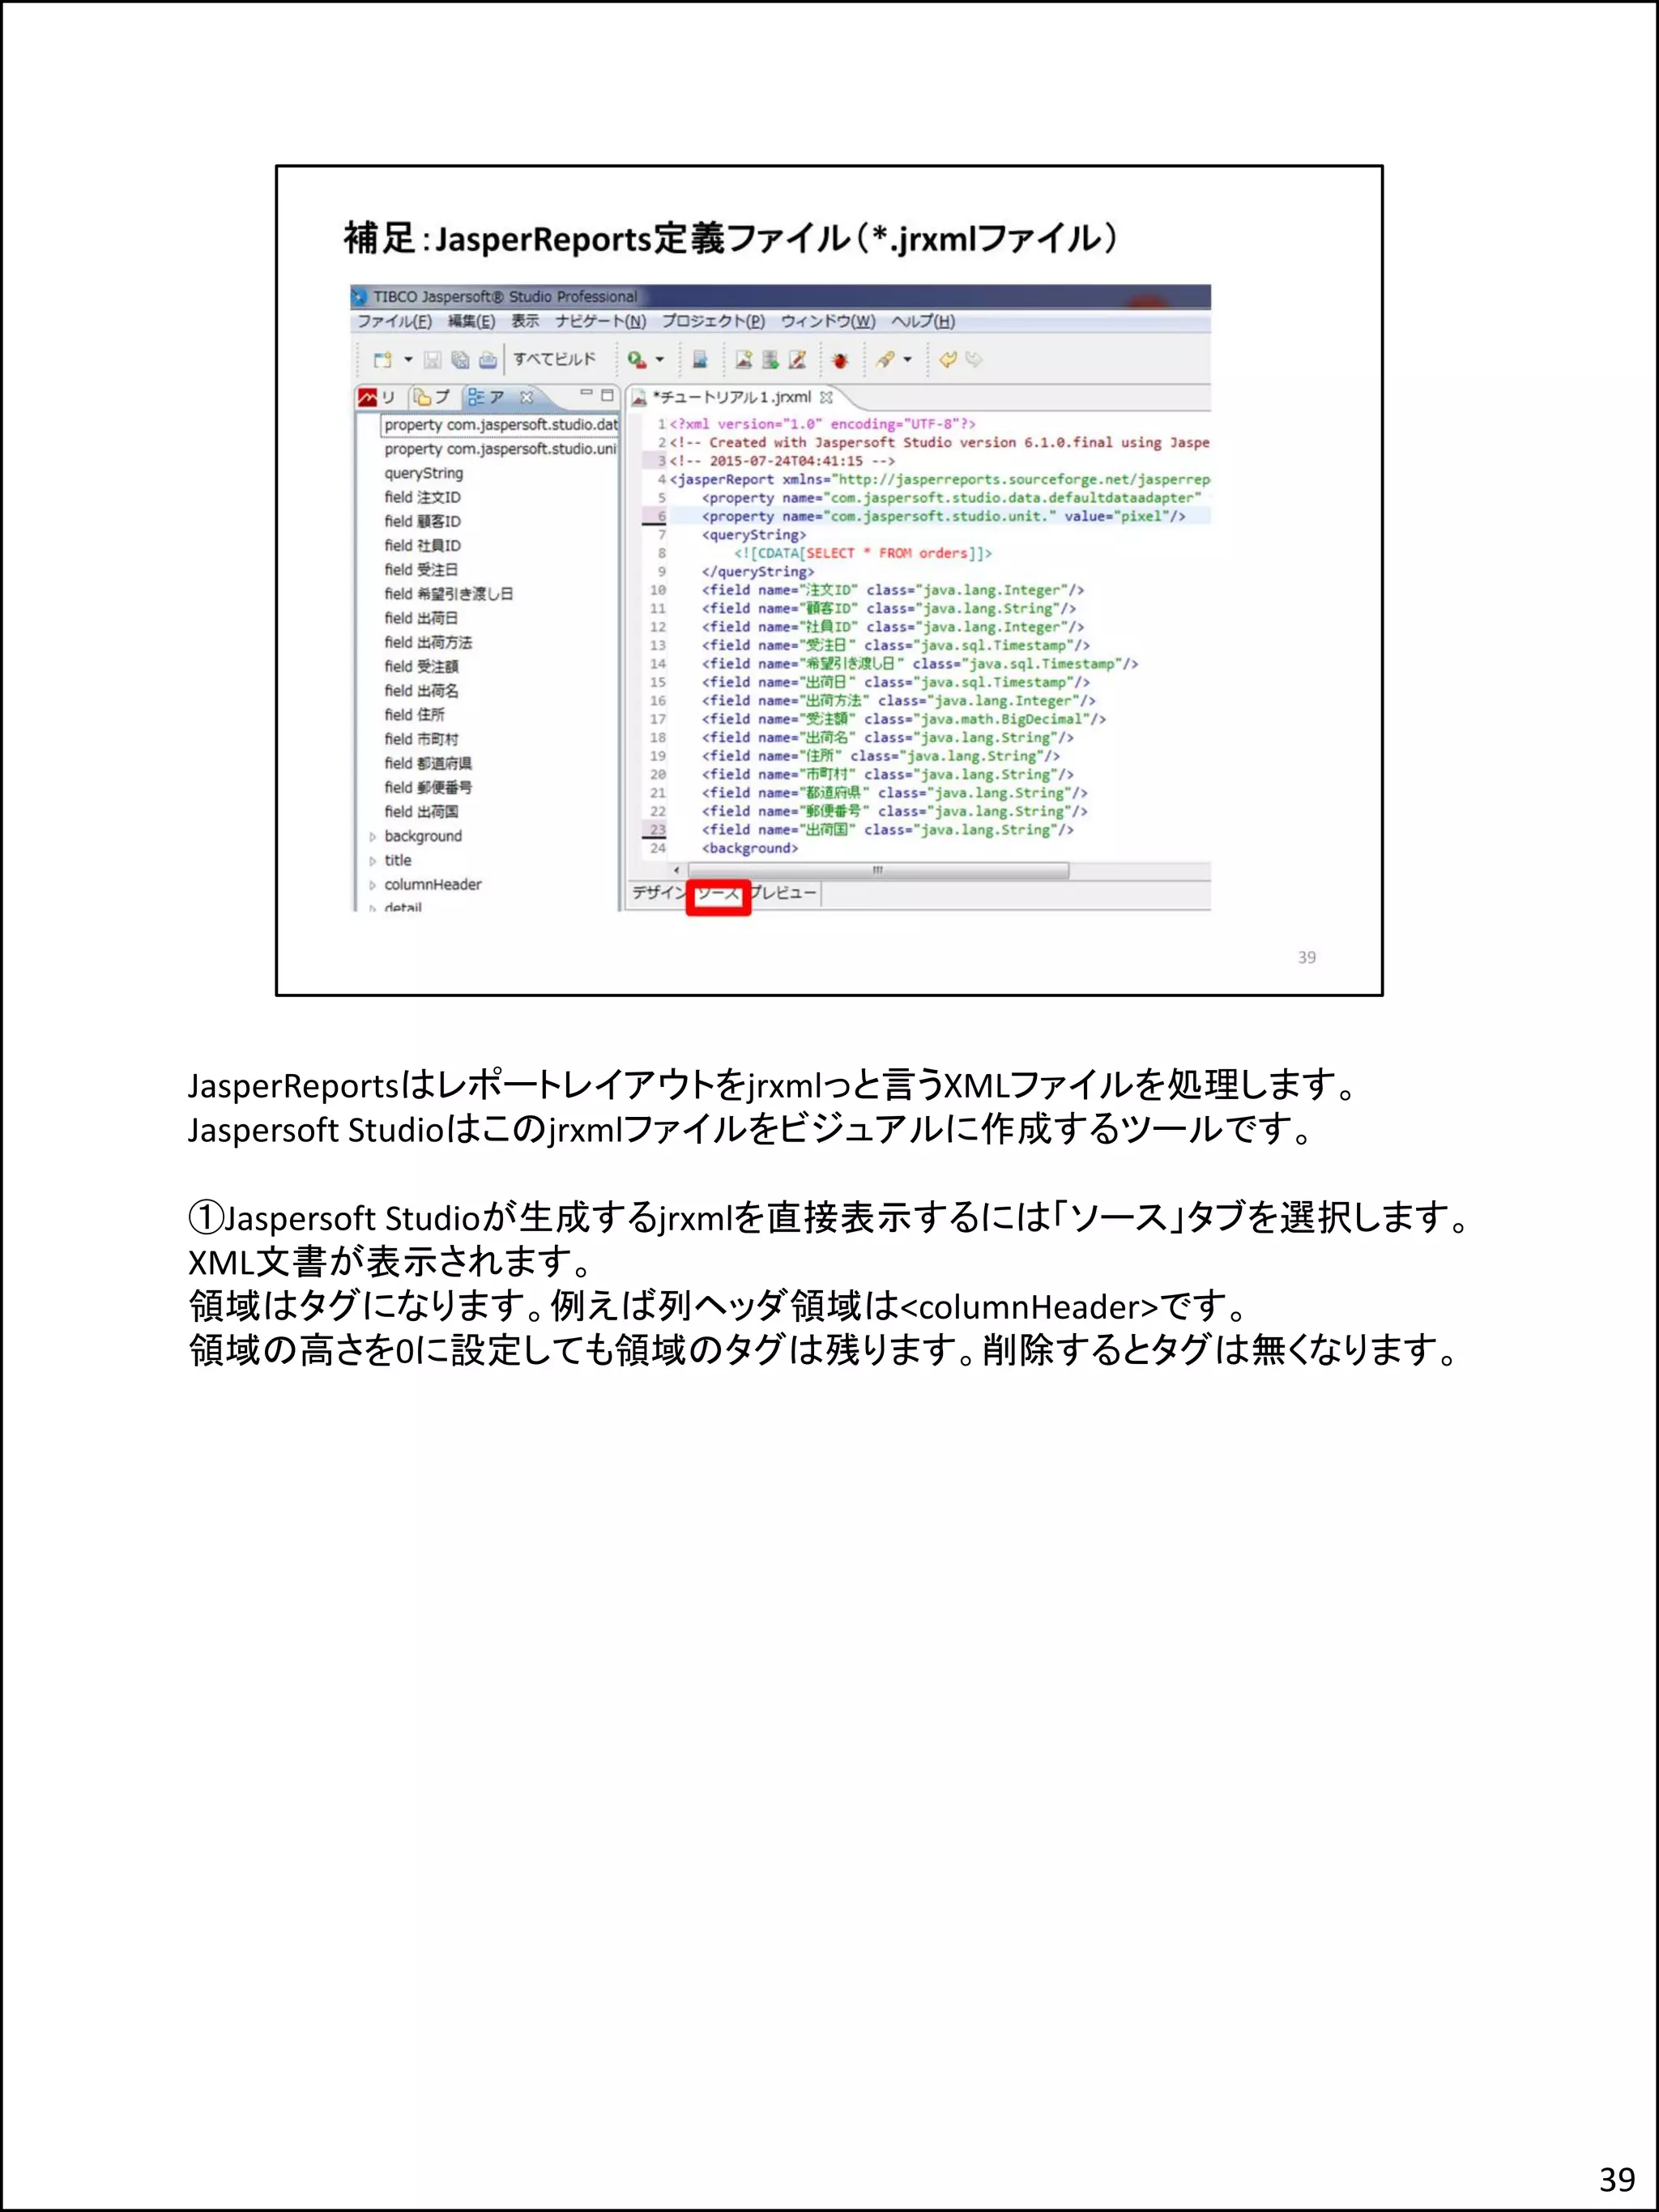
Task: Open the ヘルプ(H) menu
Action: click(x=923, y=322)
